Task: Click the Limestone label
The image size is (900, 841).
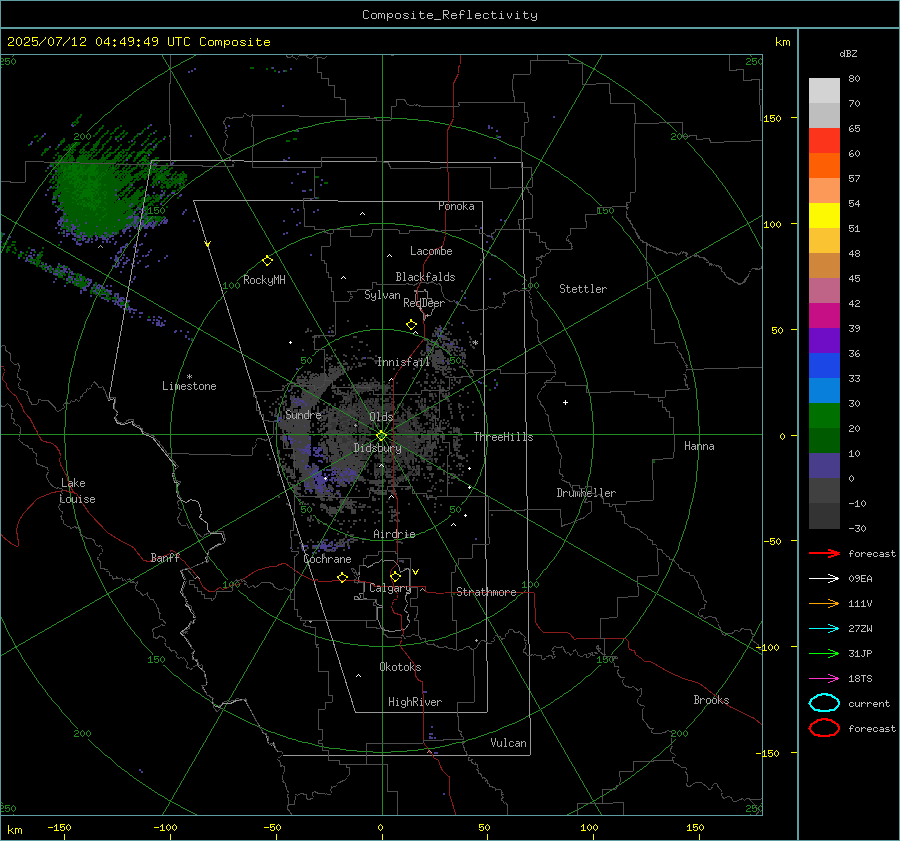Action: [189, 386]
